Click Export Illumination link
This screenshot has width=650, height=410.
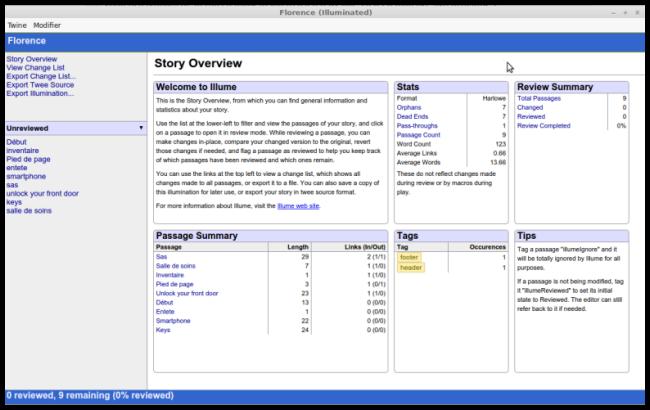coord(40,93)
